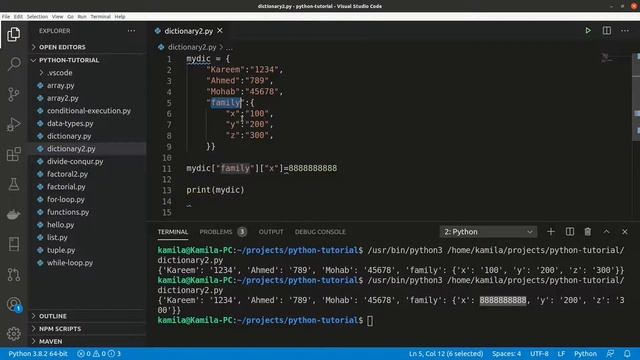Open the Help menu
Screen dimensions: 640x360
pos(120,16)
